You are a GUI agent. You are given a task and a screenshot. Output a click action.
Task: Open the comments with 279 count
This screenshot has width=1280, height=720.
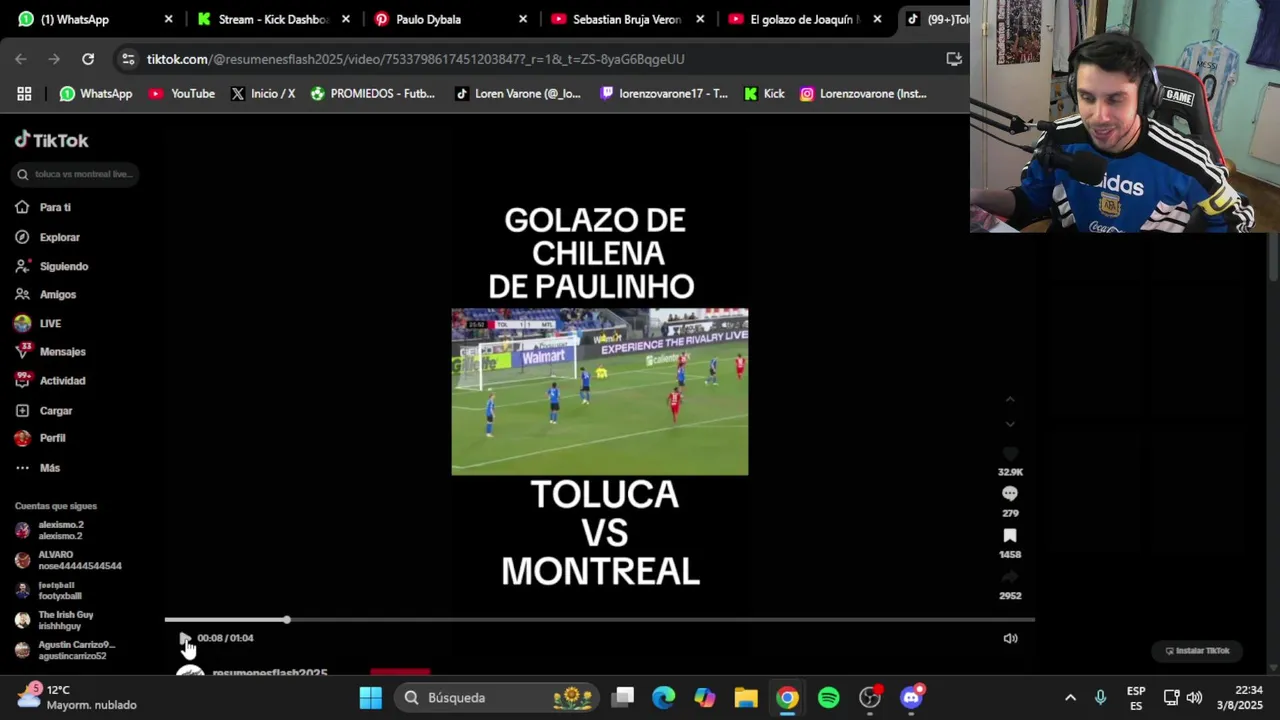[x=1010, y=493]
